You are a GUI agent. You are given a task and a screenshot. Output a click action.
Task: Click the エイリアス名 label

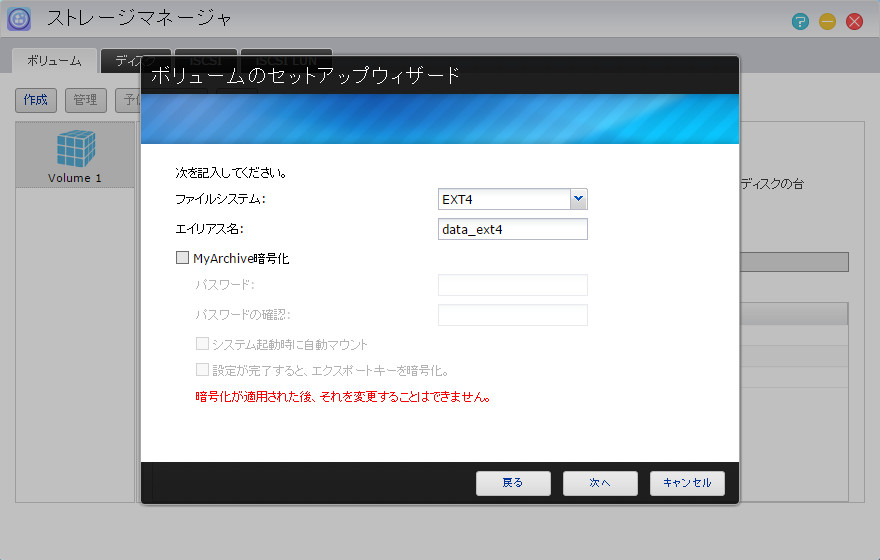[x=209, y=229]
